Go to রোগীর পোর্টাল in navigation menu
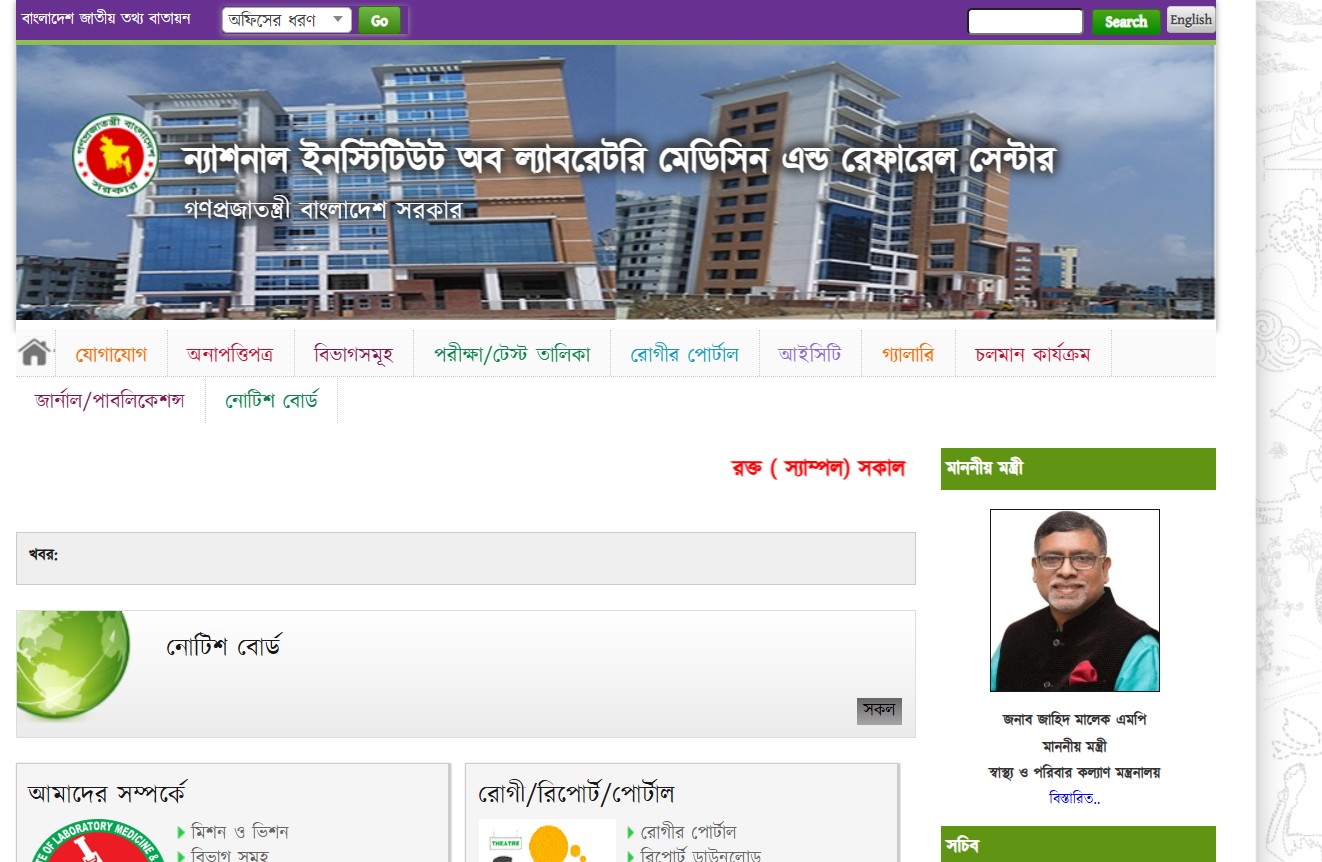 [684, 354]
